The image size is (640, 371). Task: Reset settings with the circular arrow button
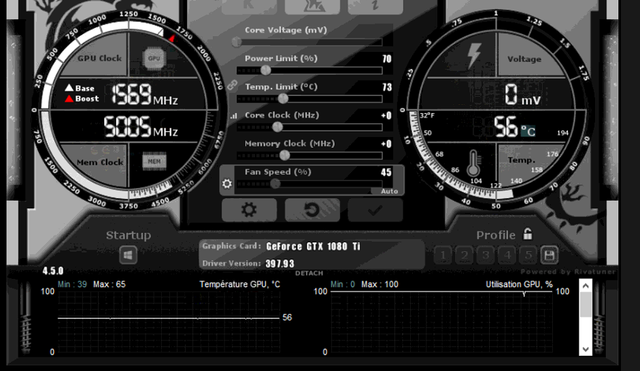[312, 210]
